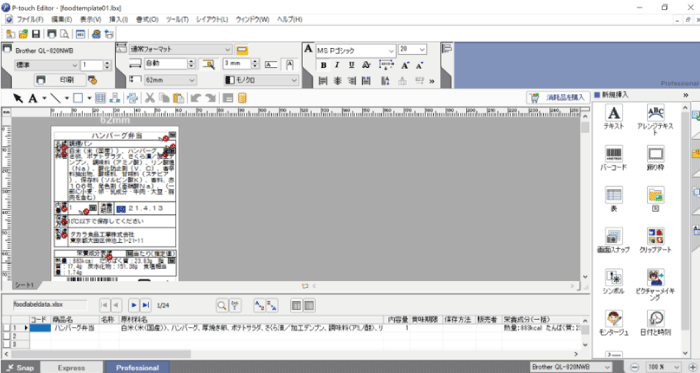Select the arrow selection pointer tool
Screen dimensions: 700x373
click(x=18, y=98)
